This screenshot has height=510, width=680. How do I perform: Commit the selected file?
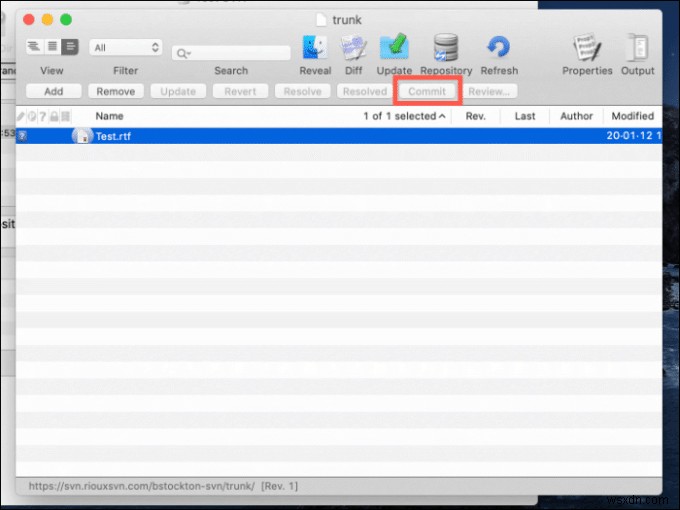pos(427,92)
